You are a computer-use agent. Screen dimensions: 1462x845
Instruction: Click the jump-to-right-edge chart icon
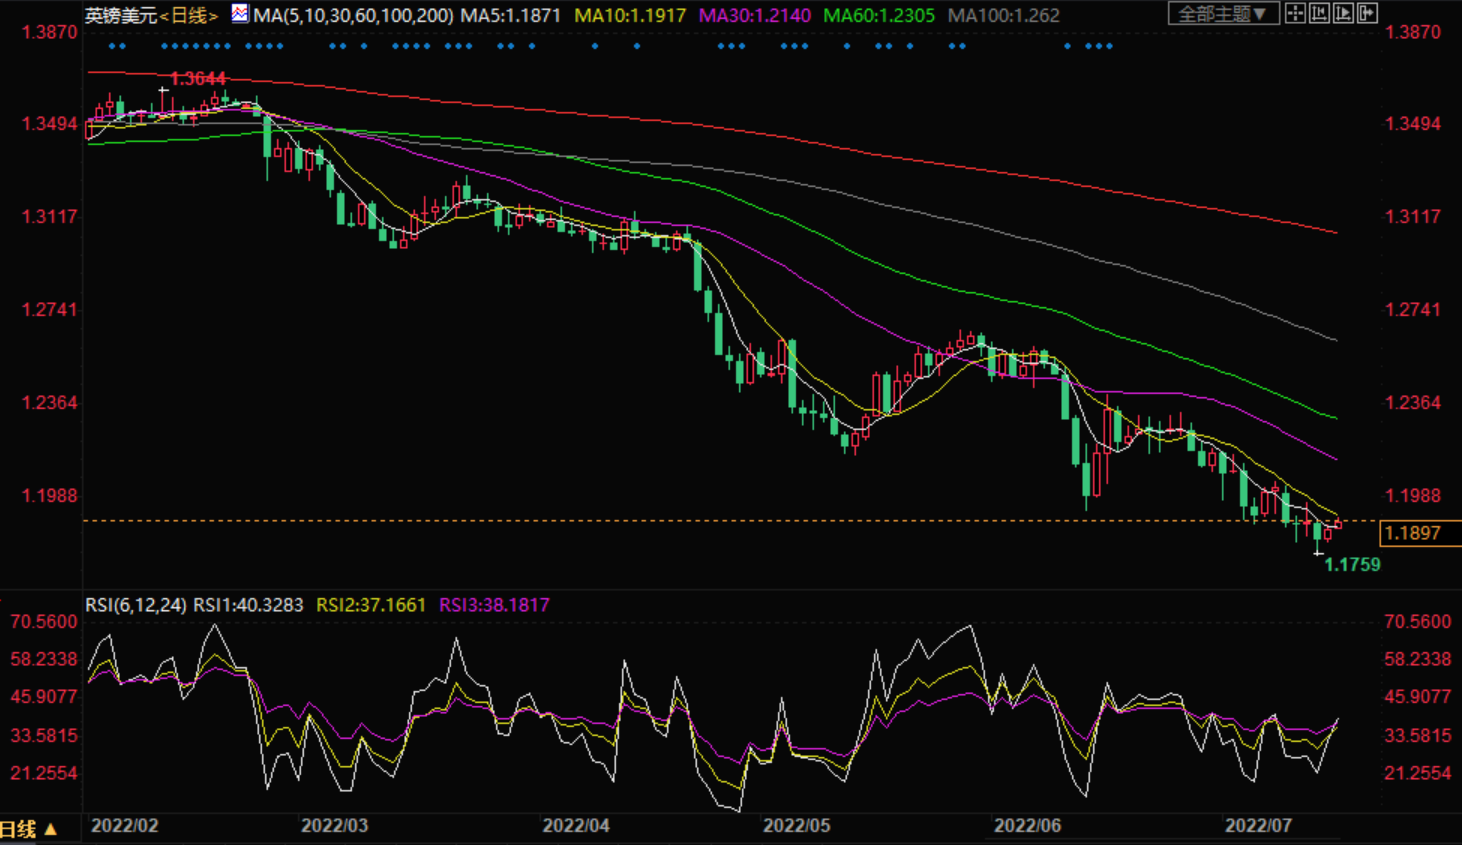click(1367, 13)
